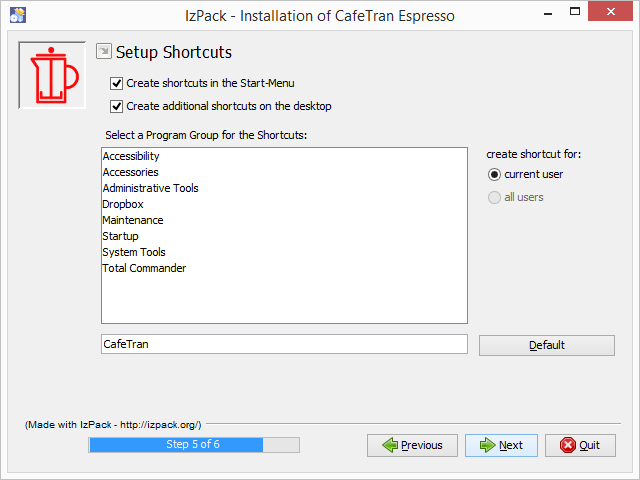Uncheck Create additional shortcuts on the desktop
This screenshot has width=640, height=480.
[x=117, y=106]
